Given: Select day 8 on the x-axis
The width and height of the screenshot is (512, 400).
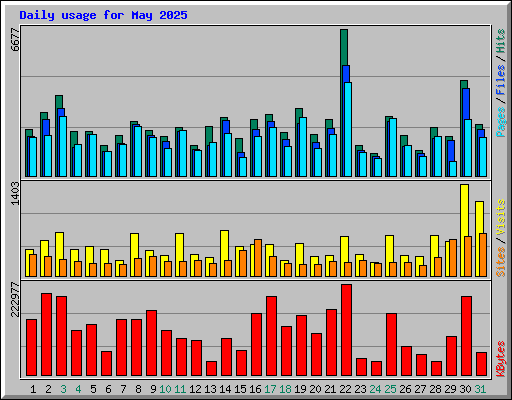Looking at the screenshot, I should (x=138, y=389).
